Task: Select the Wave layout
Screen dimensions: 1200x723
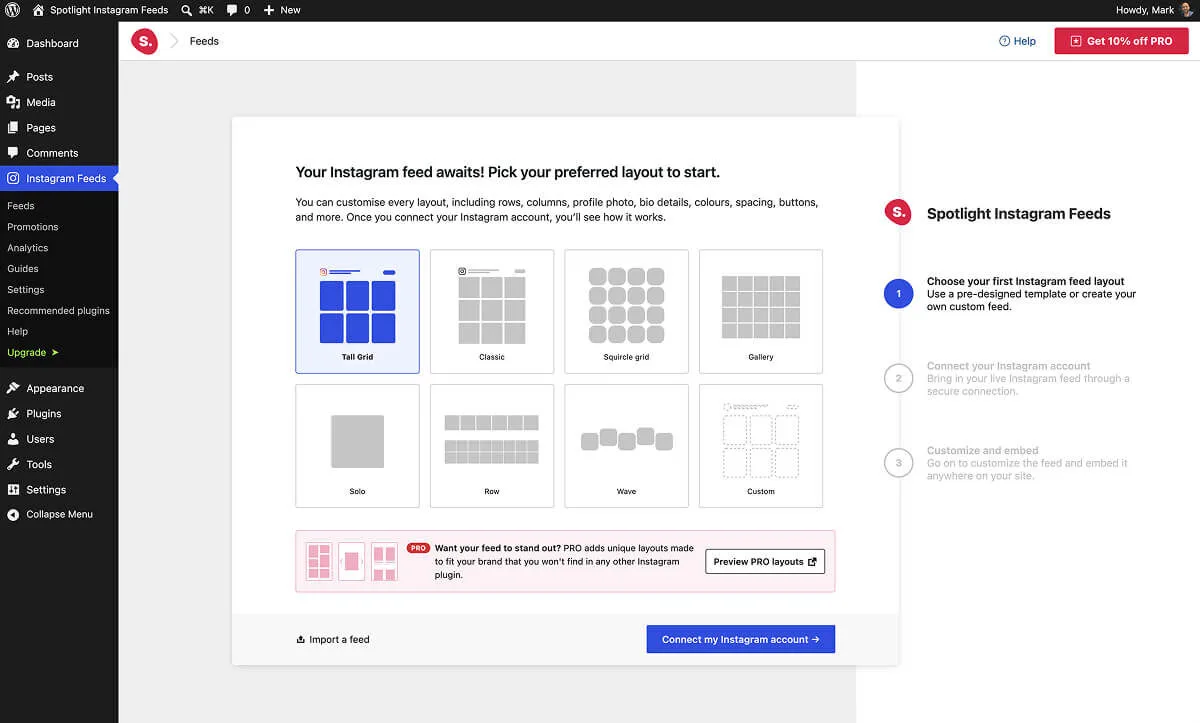Action: (x=626, y=446)
